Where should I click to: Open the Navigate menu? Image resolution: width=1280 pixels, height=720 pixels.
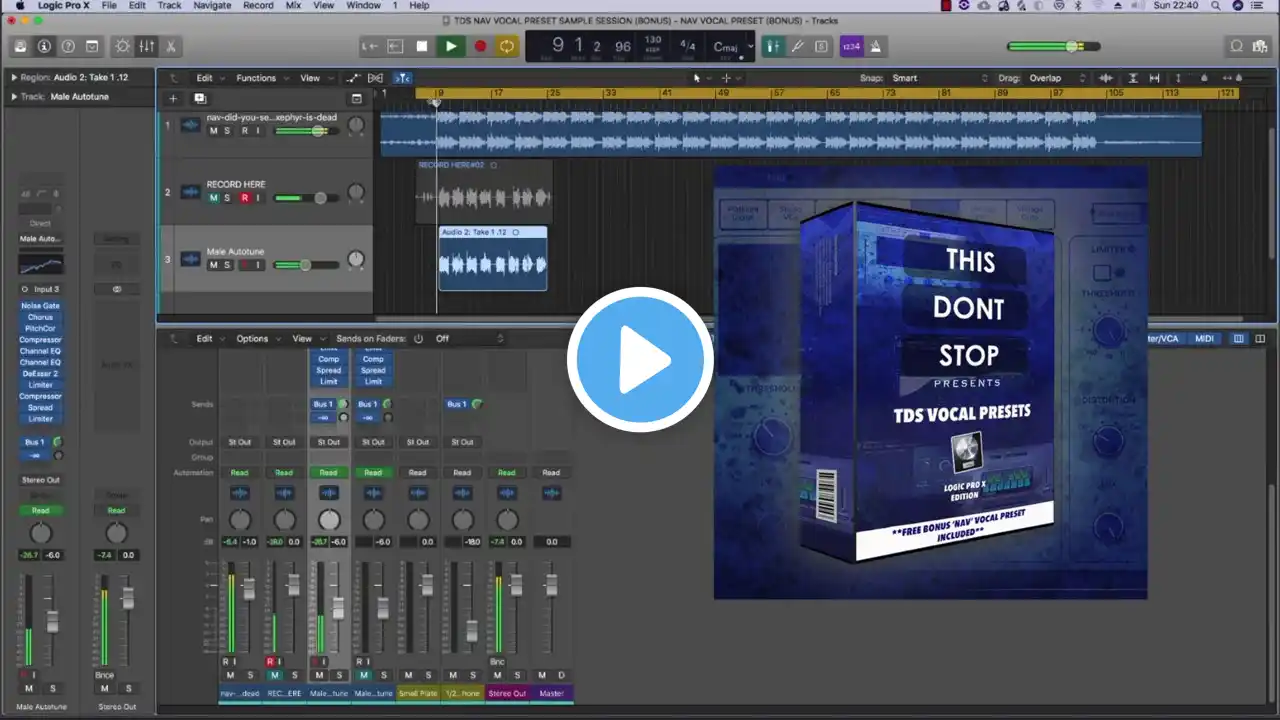(x=212, y=6)
